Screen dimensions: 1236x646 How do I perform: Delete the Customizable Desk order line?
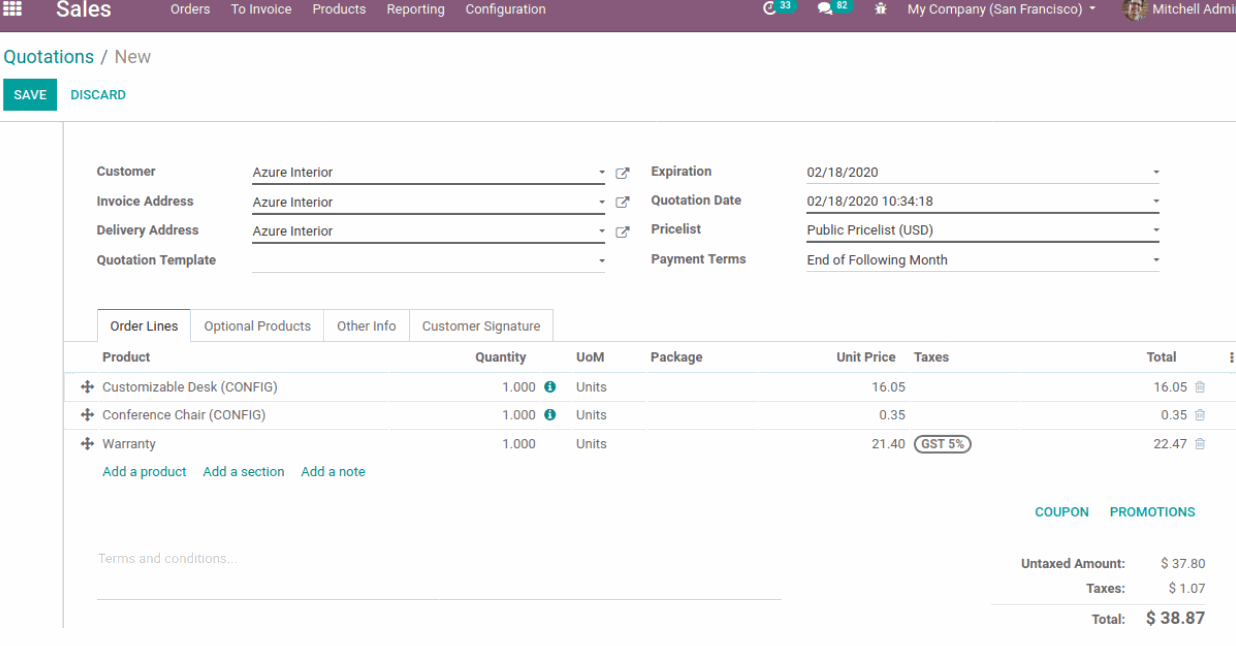point(1200,387)
